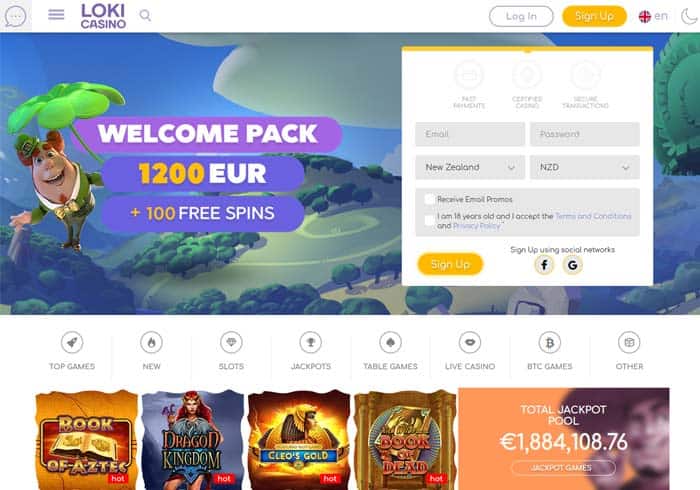Click into the Email input field
The width and height of the screenshot is (700, 490).
point(470,134)
